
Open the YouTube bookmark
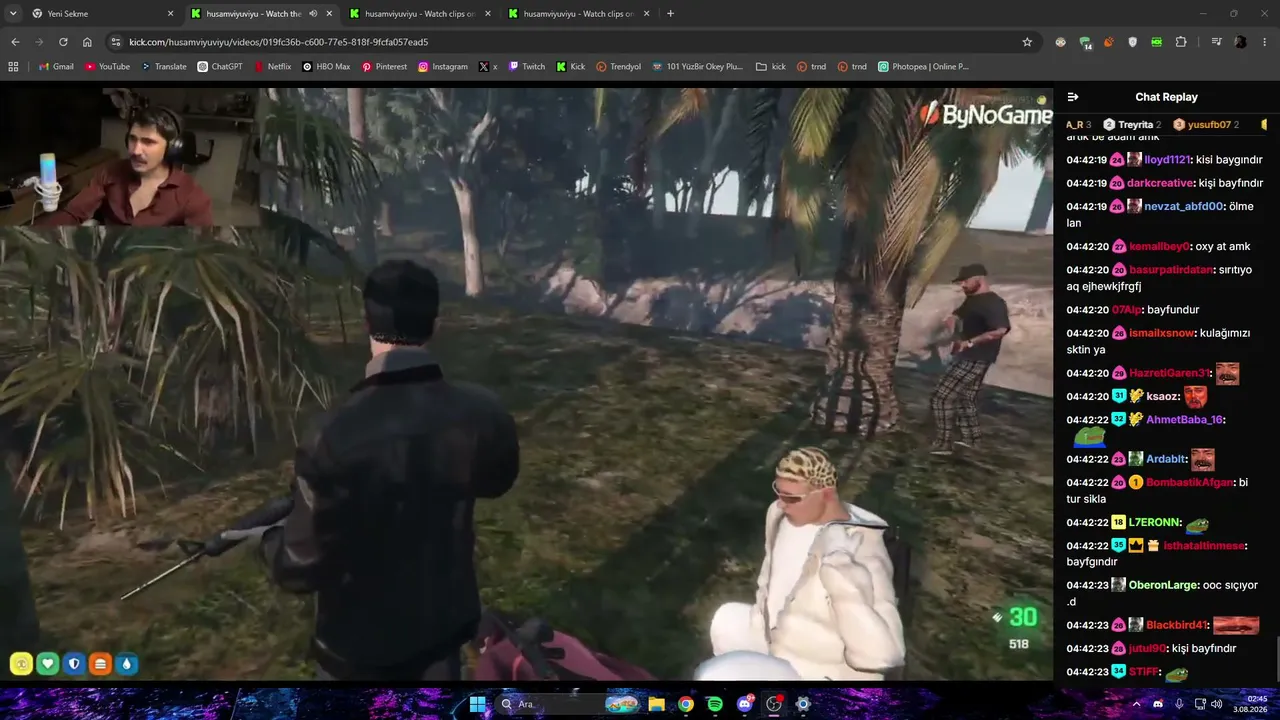108,67
